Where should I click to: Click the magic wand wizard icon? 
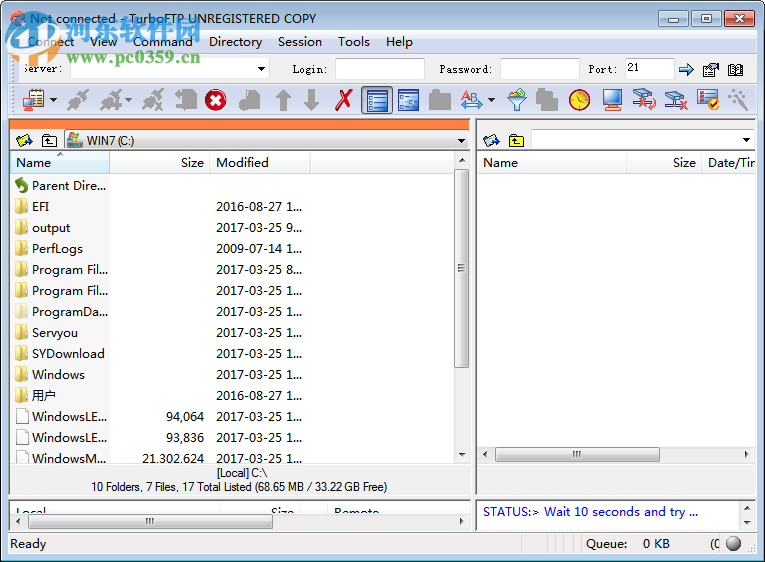(x=738, y=100)
